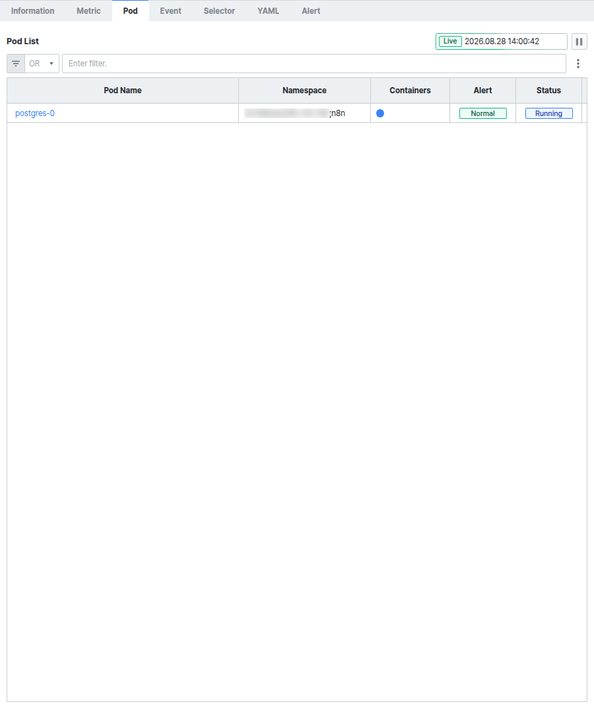Click the Running status badge
The width and height of the screenshot is (594, 713).
point(549,113)
